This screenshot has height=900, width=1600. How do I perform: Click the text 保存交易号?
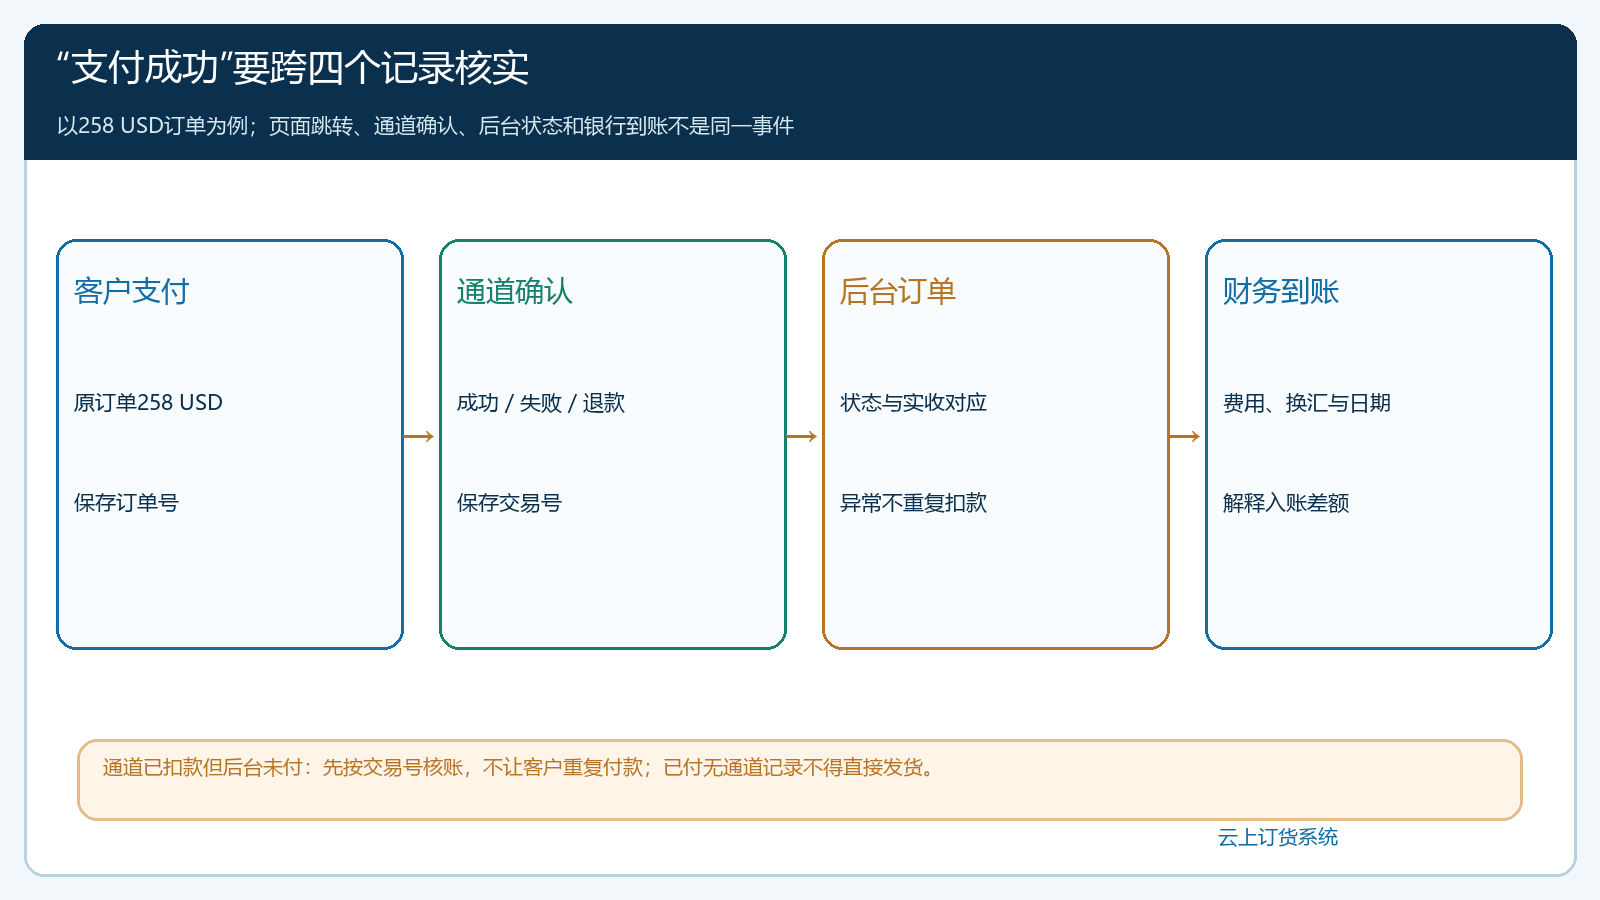click(x=509, y=503)
